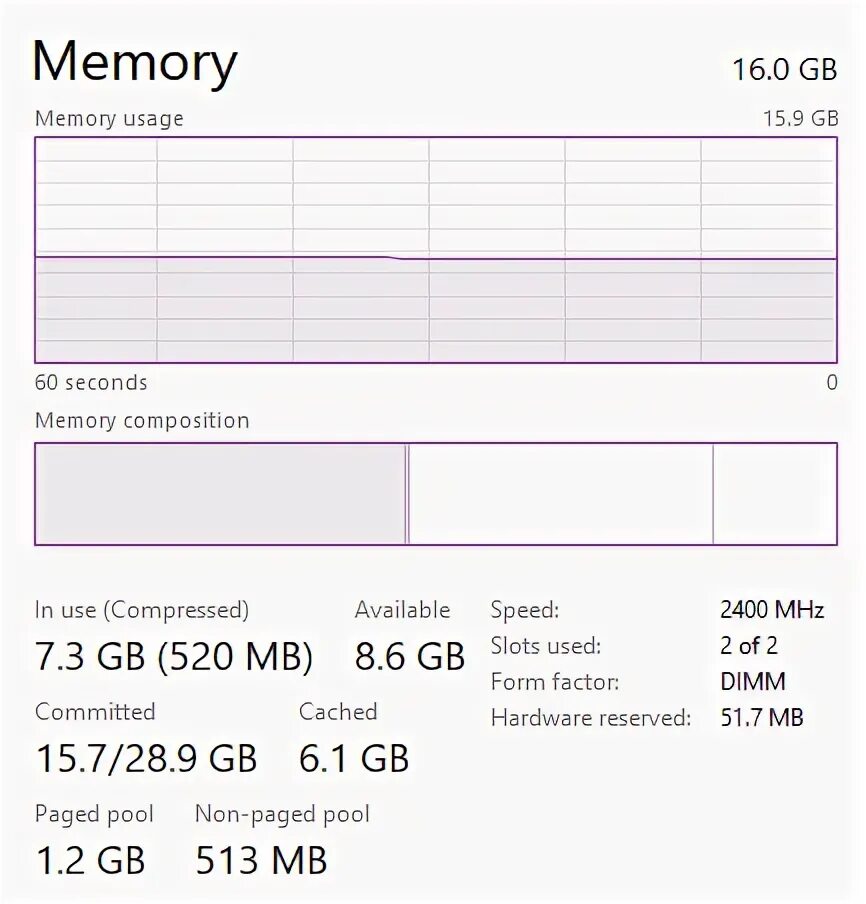Click the 8.6 GB Available value

pos(410,657)
